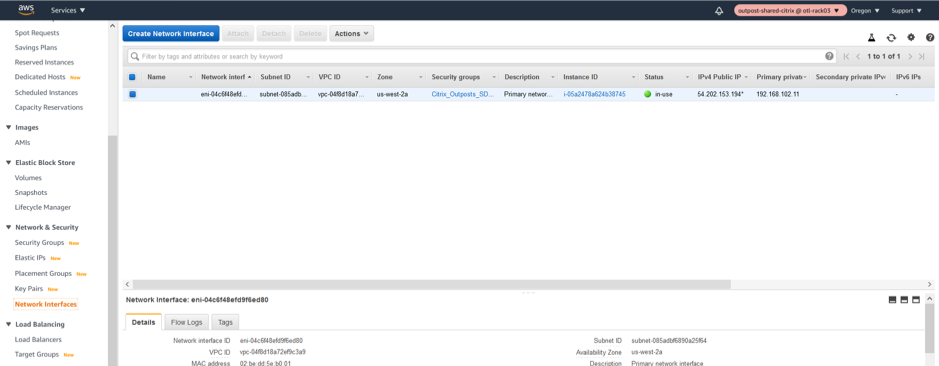Collapse the Elastic Block Store section

8,162
